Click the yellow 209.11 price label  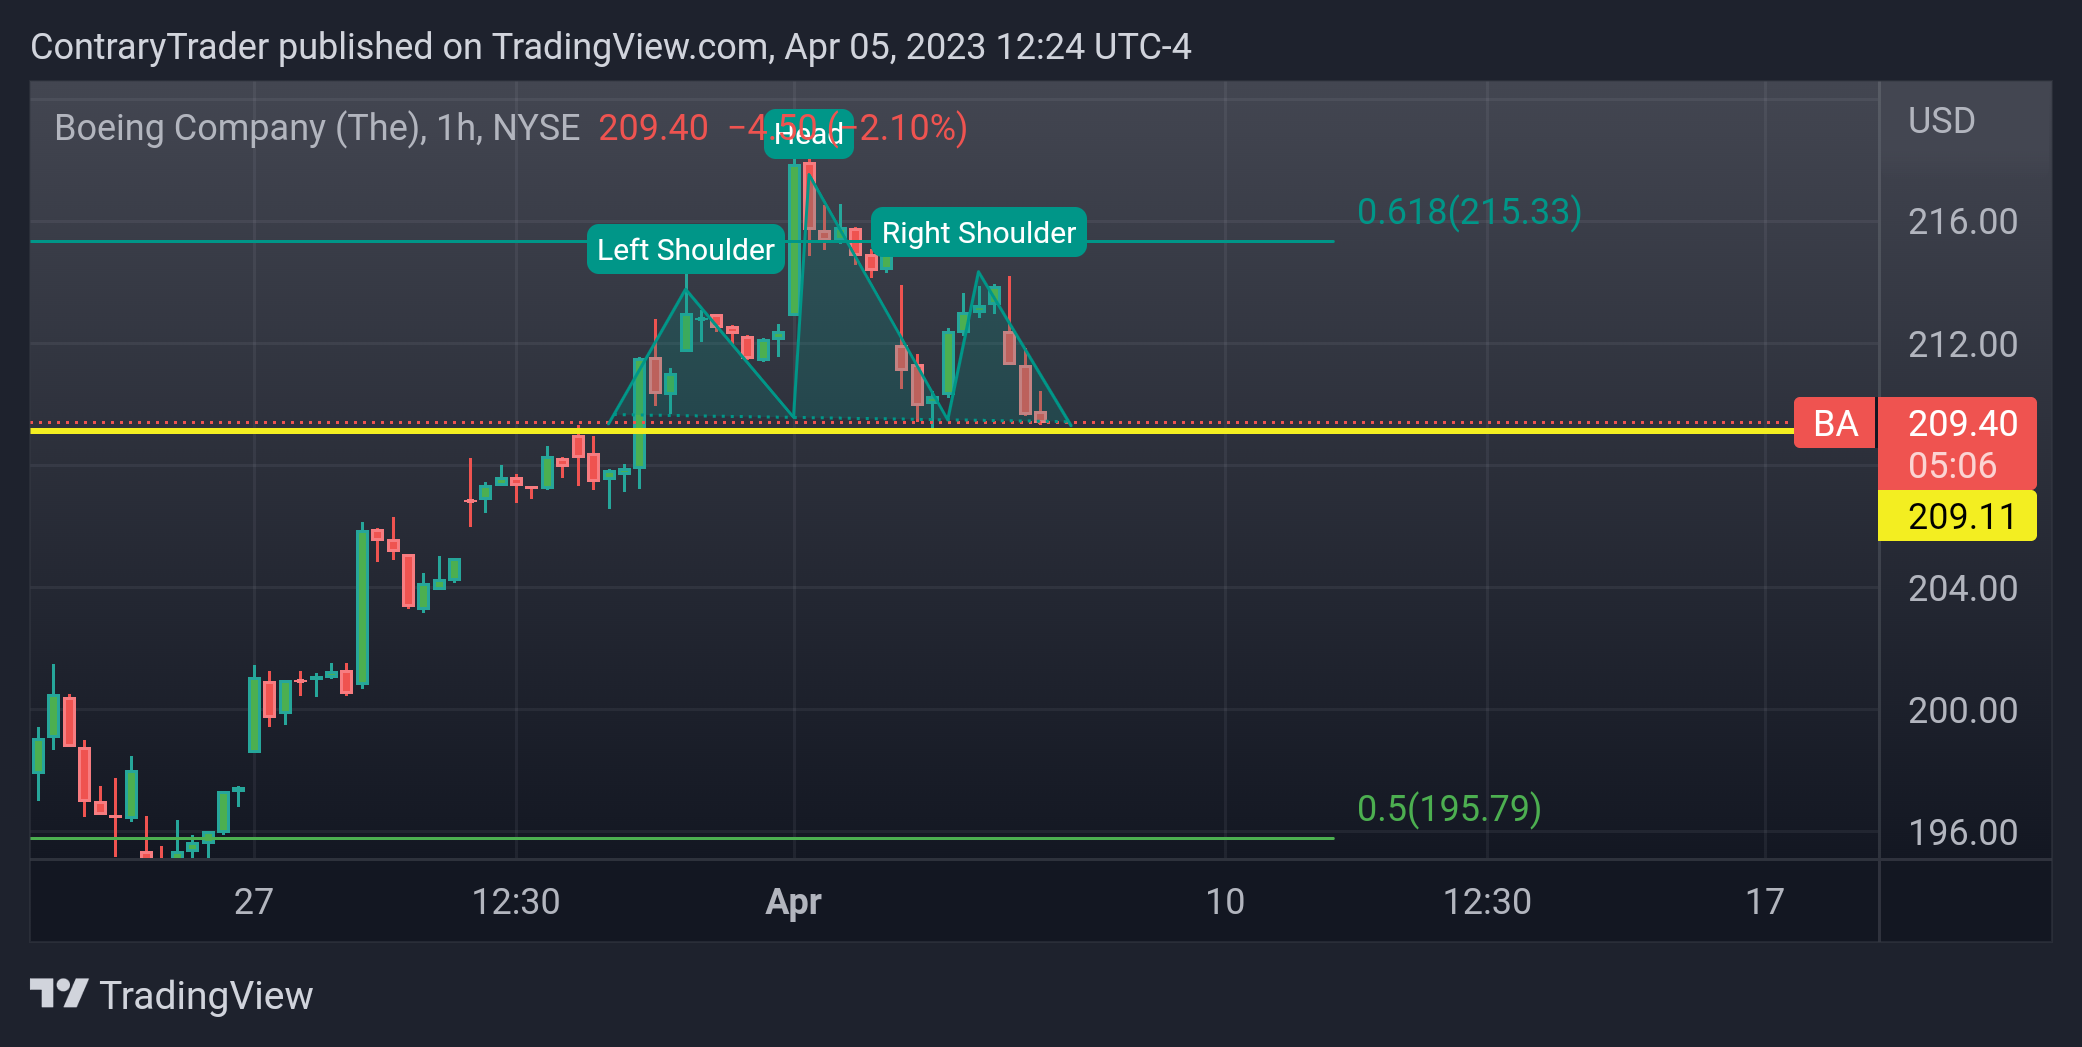(1957, 516)
